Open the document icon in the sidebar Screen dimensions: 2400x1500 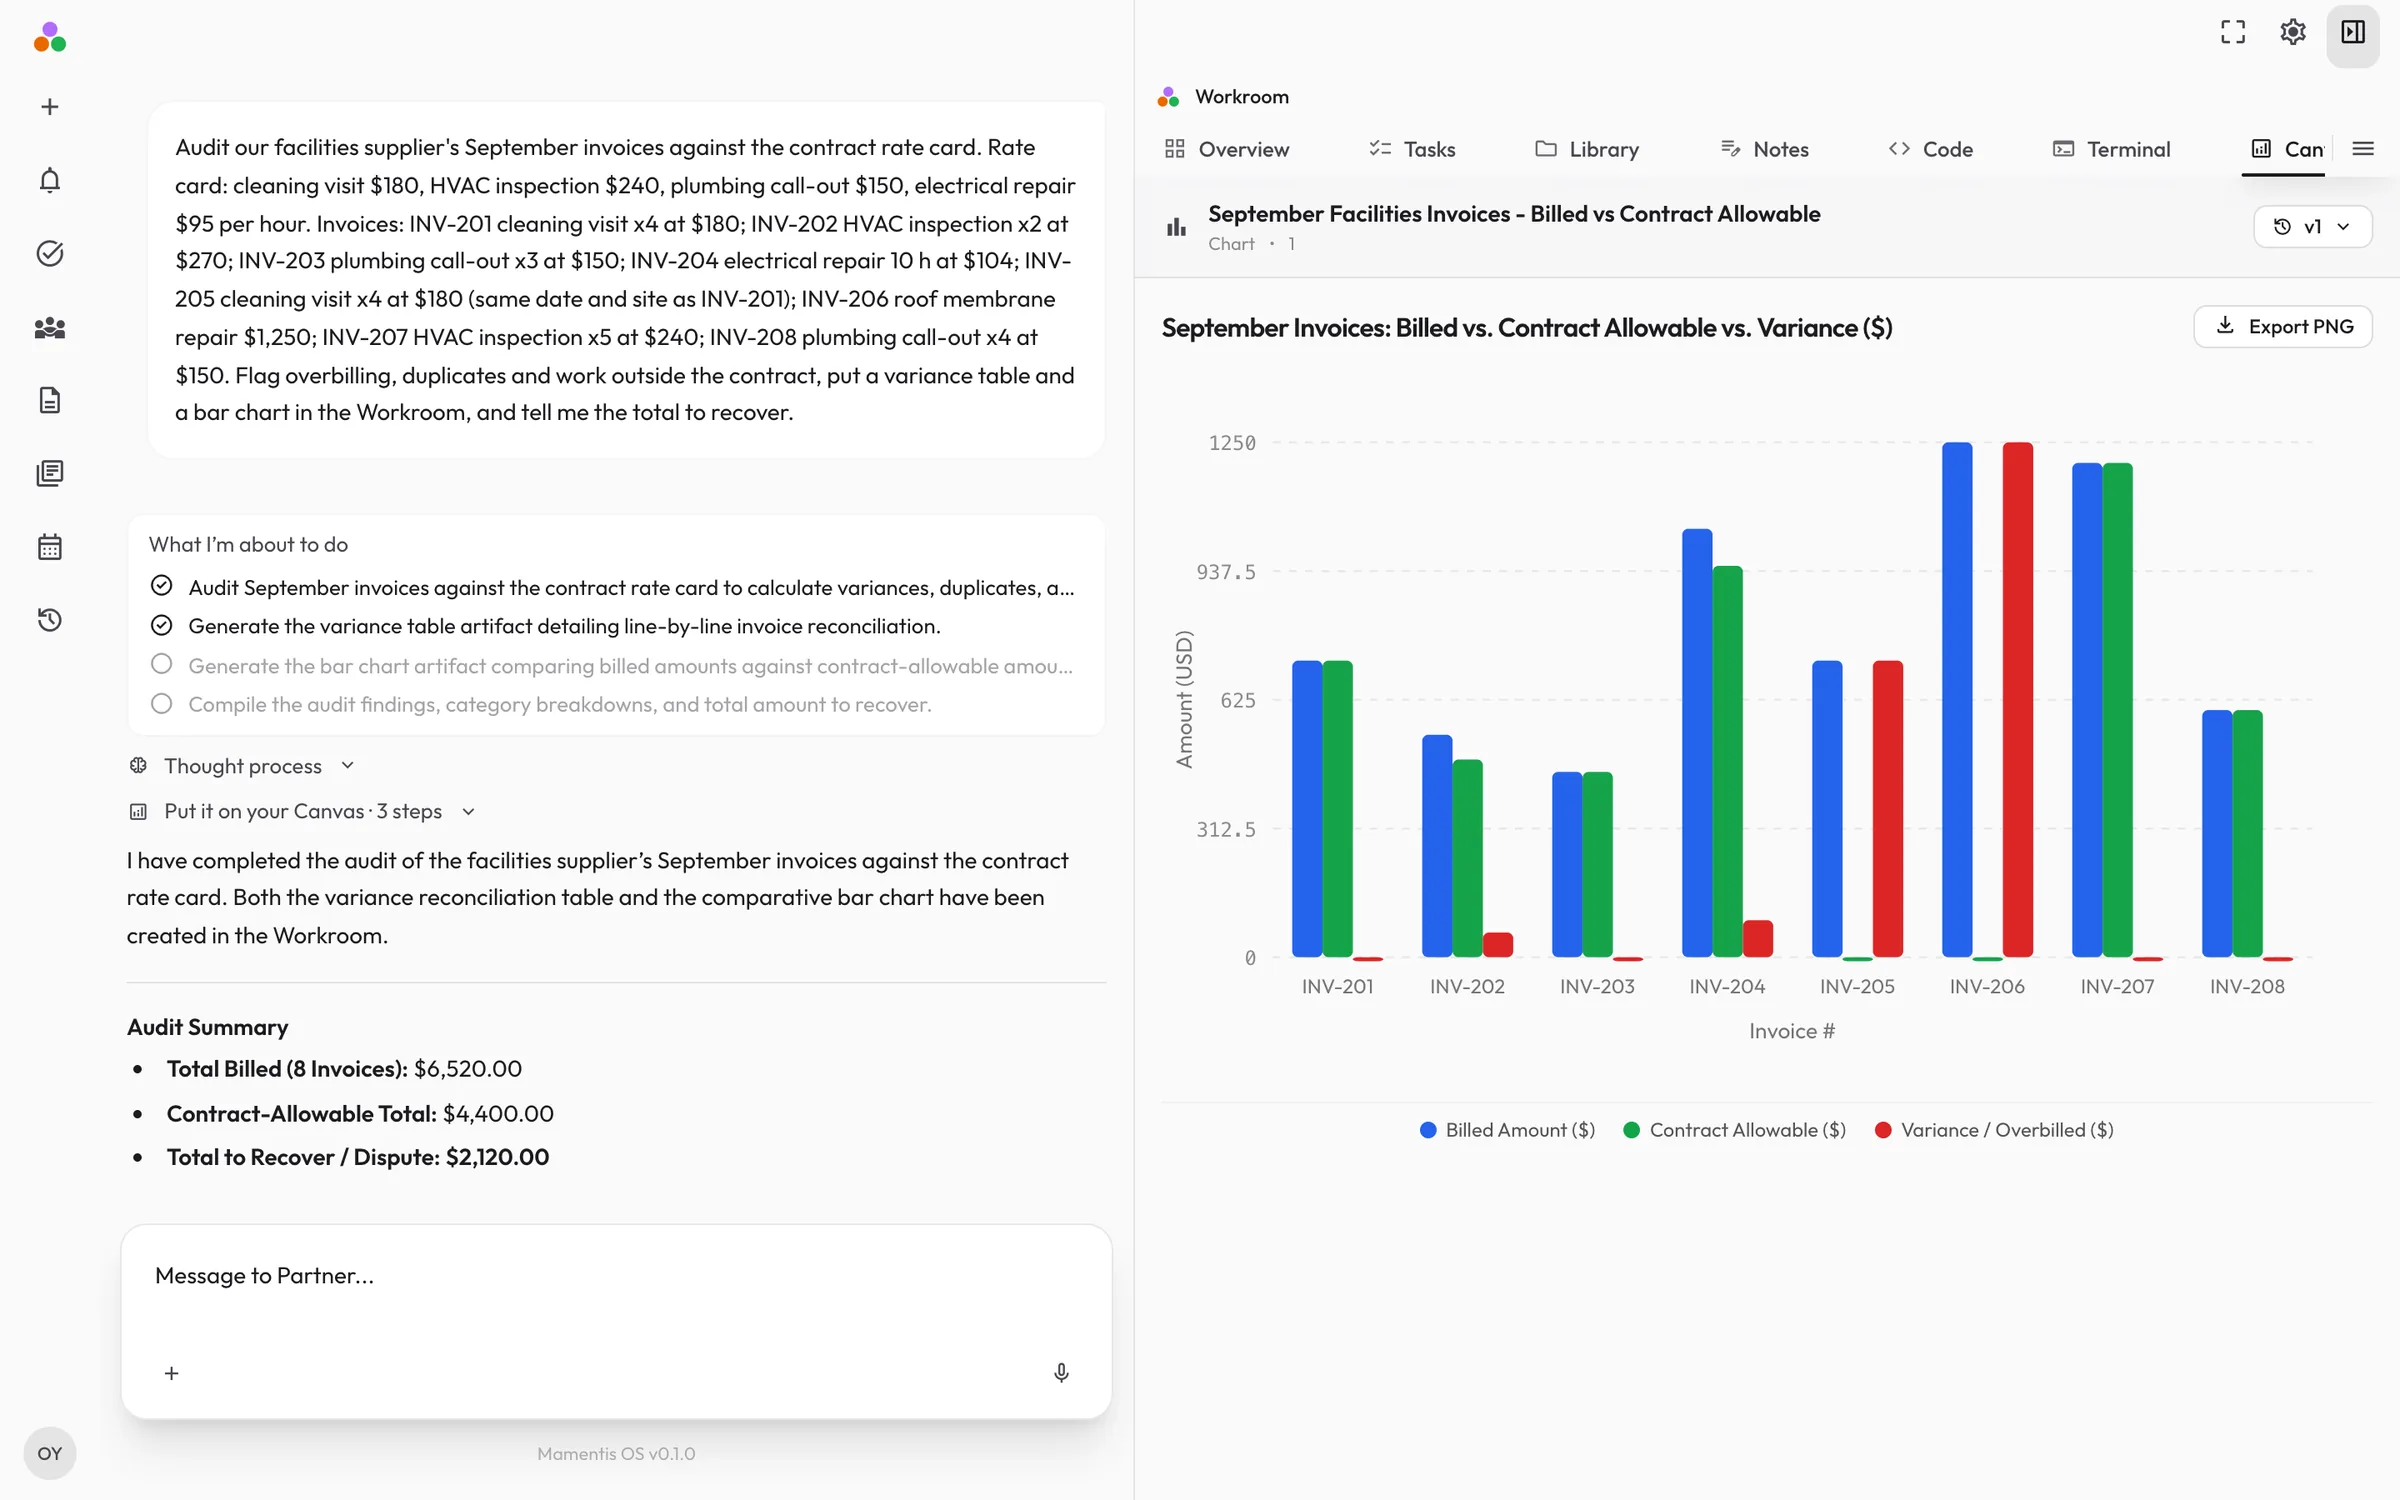pos(49,400)
